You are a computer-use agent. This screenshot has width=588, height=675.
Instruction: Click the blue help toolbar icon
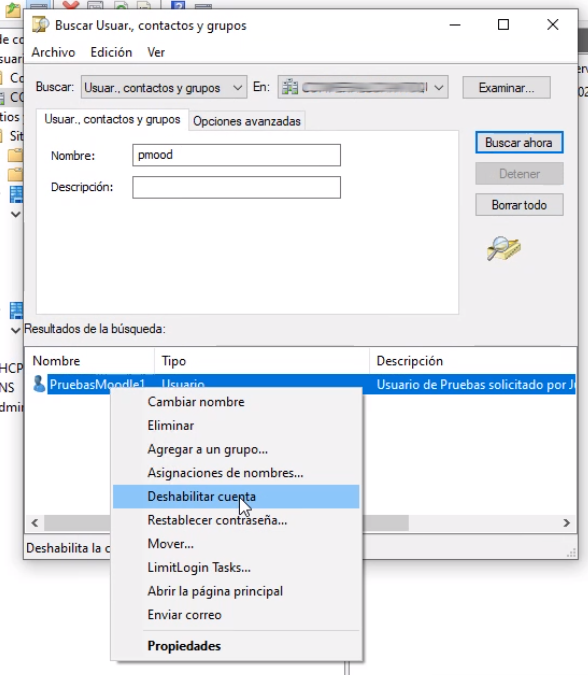[178, 5]
